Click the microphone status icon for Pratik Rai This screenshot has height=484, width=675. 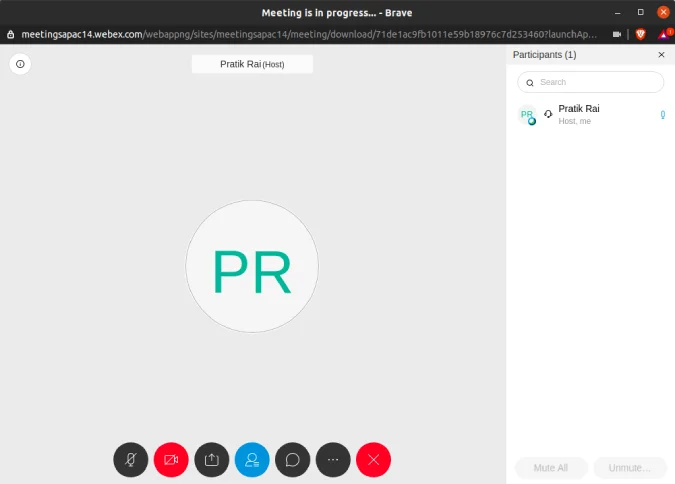663,115
